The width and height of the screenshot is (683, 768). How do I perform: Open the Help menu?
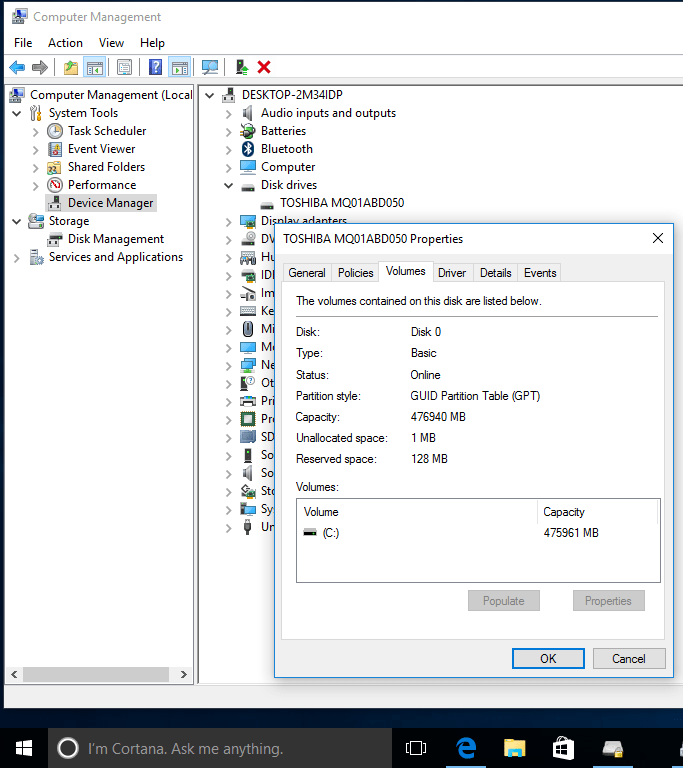click(x=152, y=43)
